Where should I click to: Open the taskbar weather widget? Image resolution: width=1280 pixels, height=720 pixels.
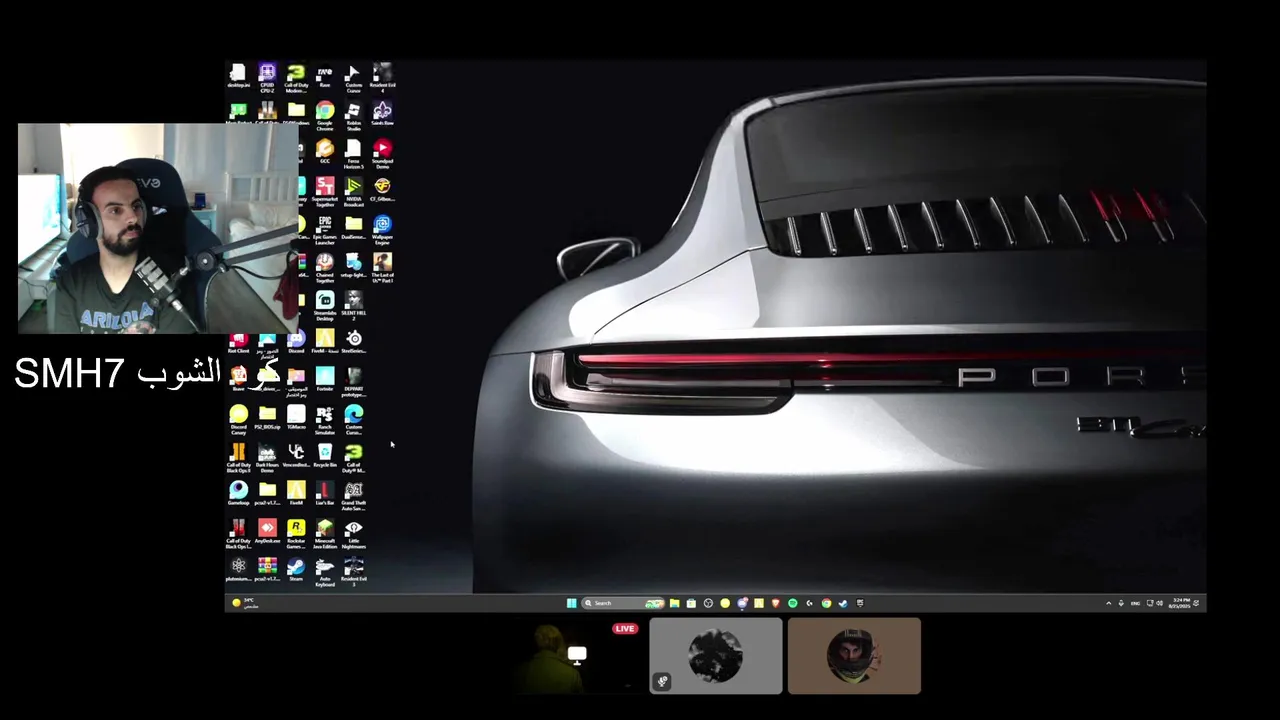[245, 603]
